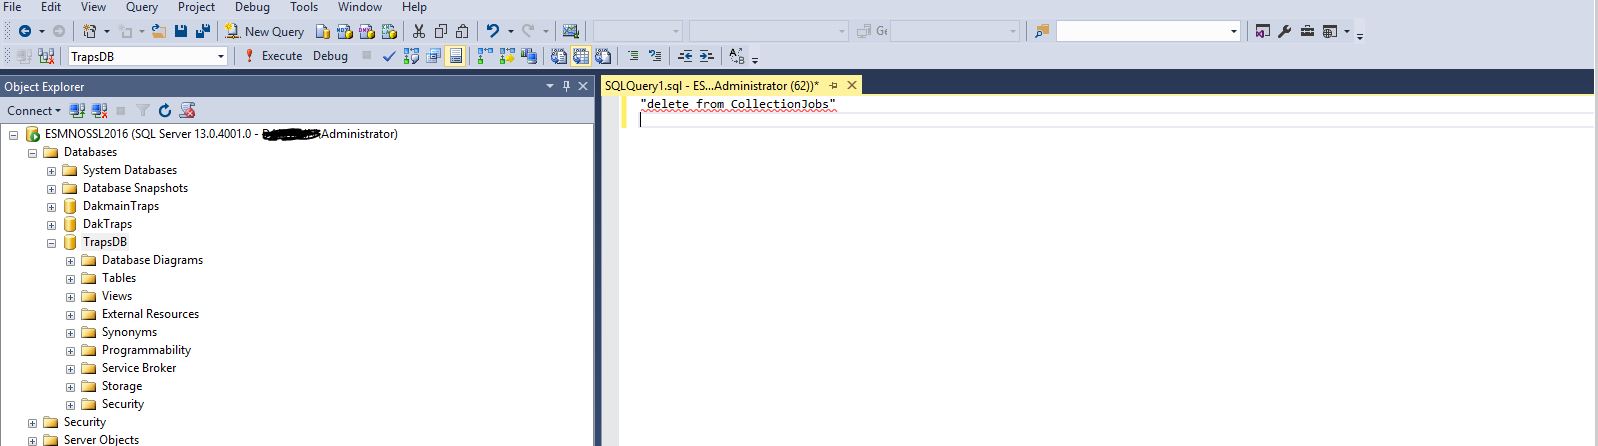
Task: Click the Save floppy disk icon
Action: (180, 31)
